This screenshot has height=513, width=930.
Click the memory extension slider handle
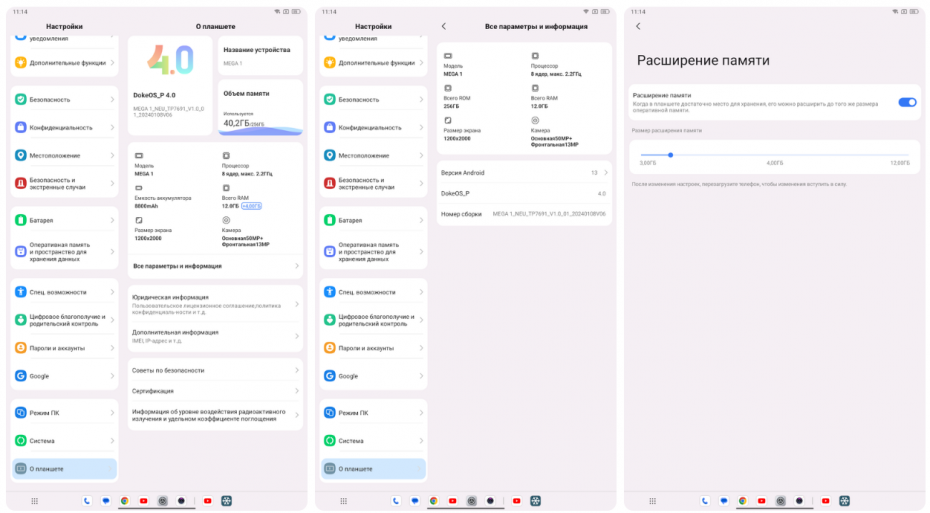[670, 155]
